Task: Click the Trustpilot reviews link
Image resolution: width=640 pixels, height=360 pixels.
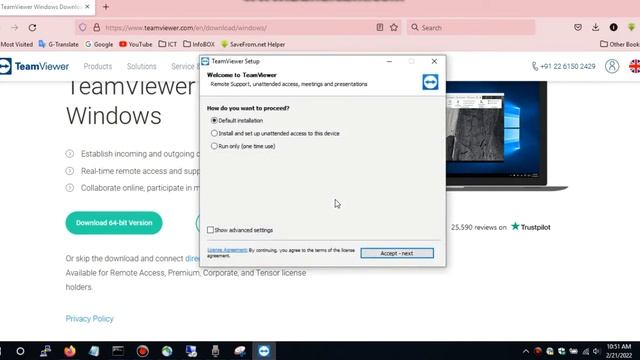Action: [x=531, y=227]
